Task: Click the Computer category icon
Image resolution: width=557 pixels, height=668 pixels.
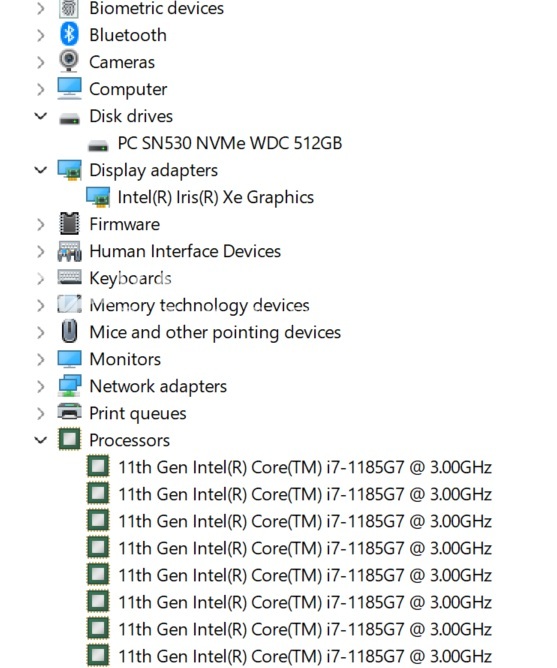Action: [x=69, y=88]
